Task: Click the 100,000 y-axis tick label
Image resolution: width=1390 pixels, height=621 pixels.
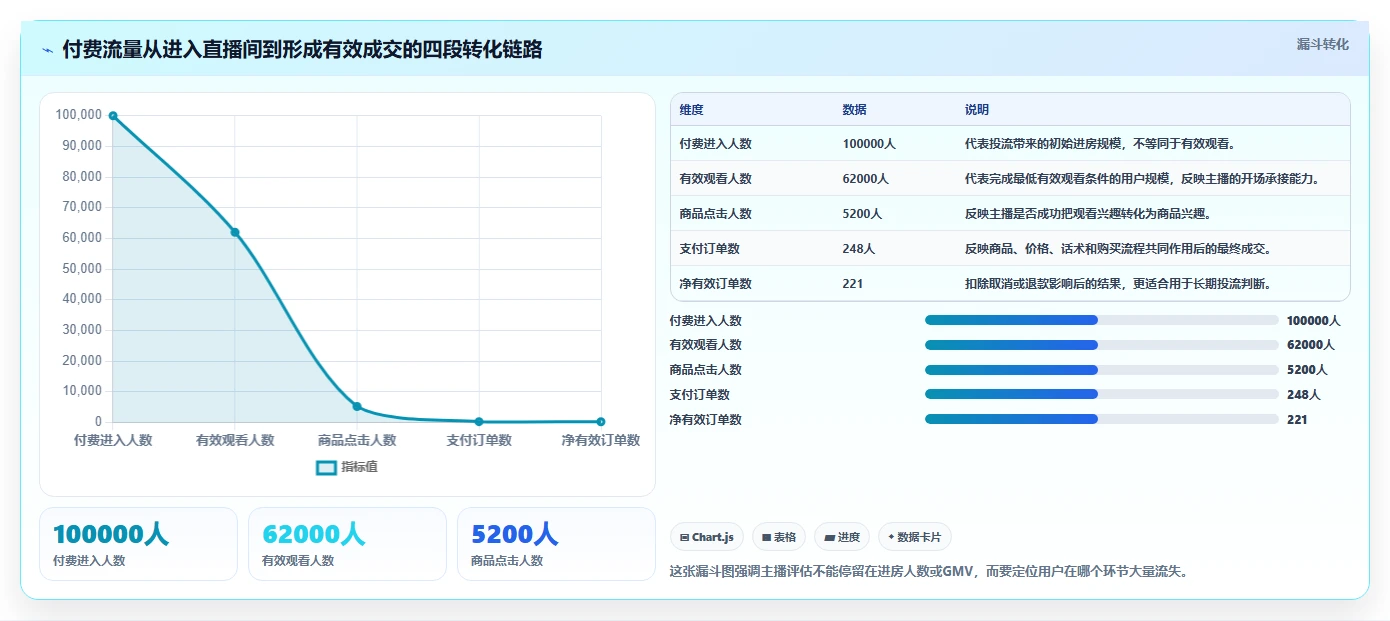Action: click(79, 115)
